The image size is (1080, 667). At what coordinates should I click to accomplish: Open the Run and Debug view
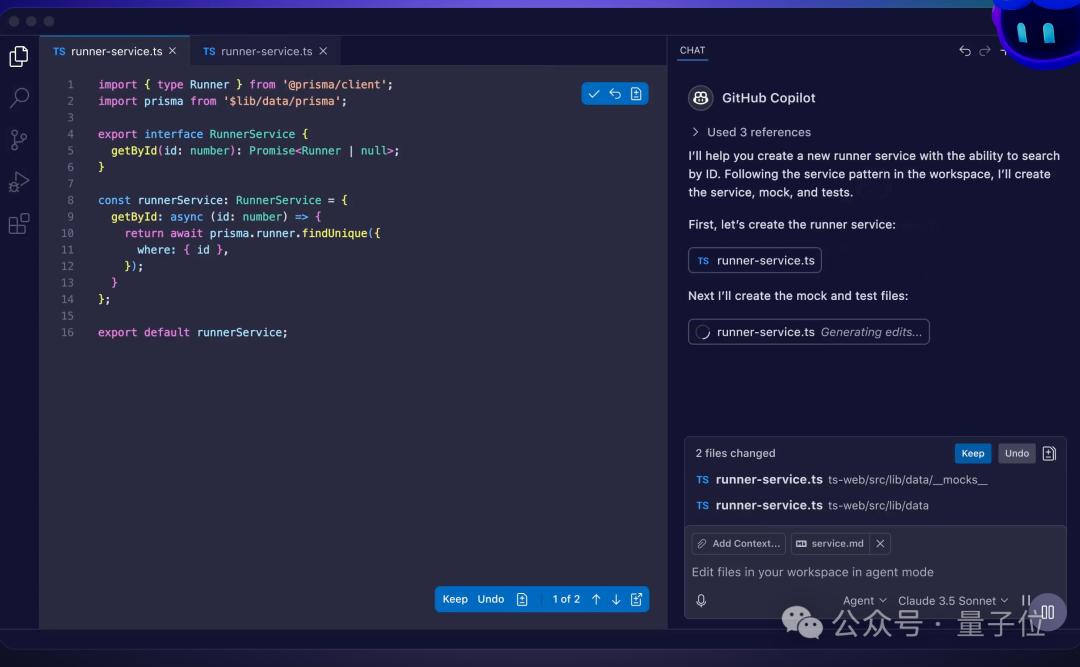pos(18,182)
